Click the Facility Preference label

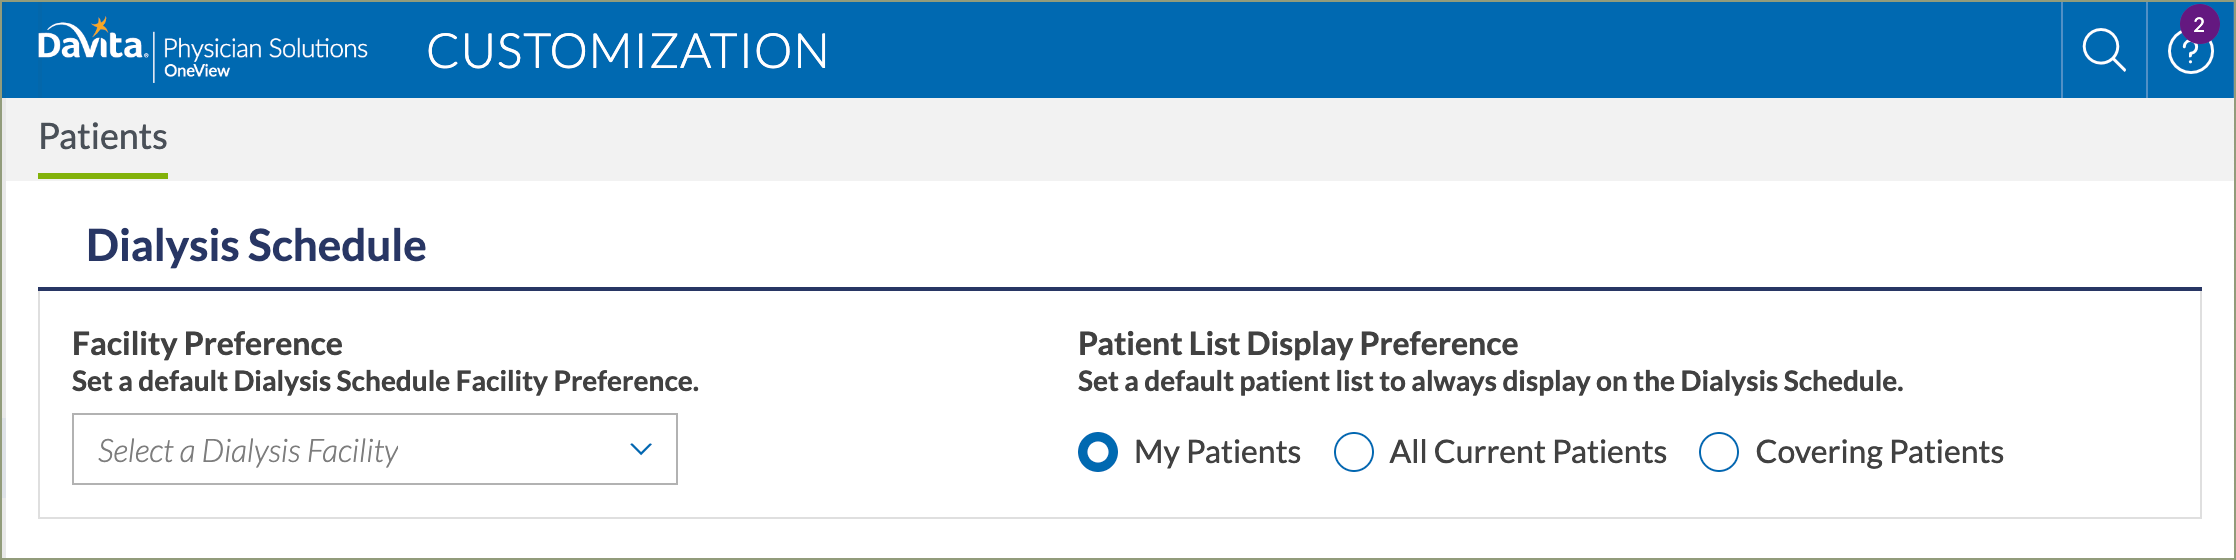207,344
